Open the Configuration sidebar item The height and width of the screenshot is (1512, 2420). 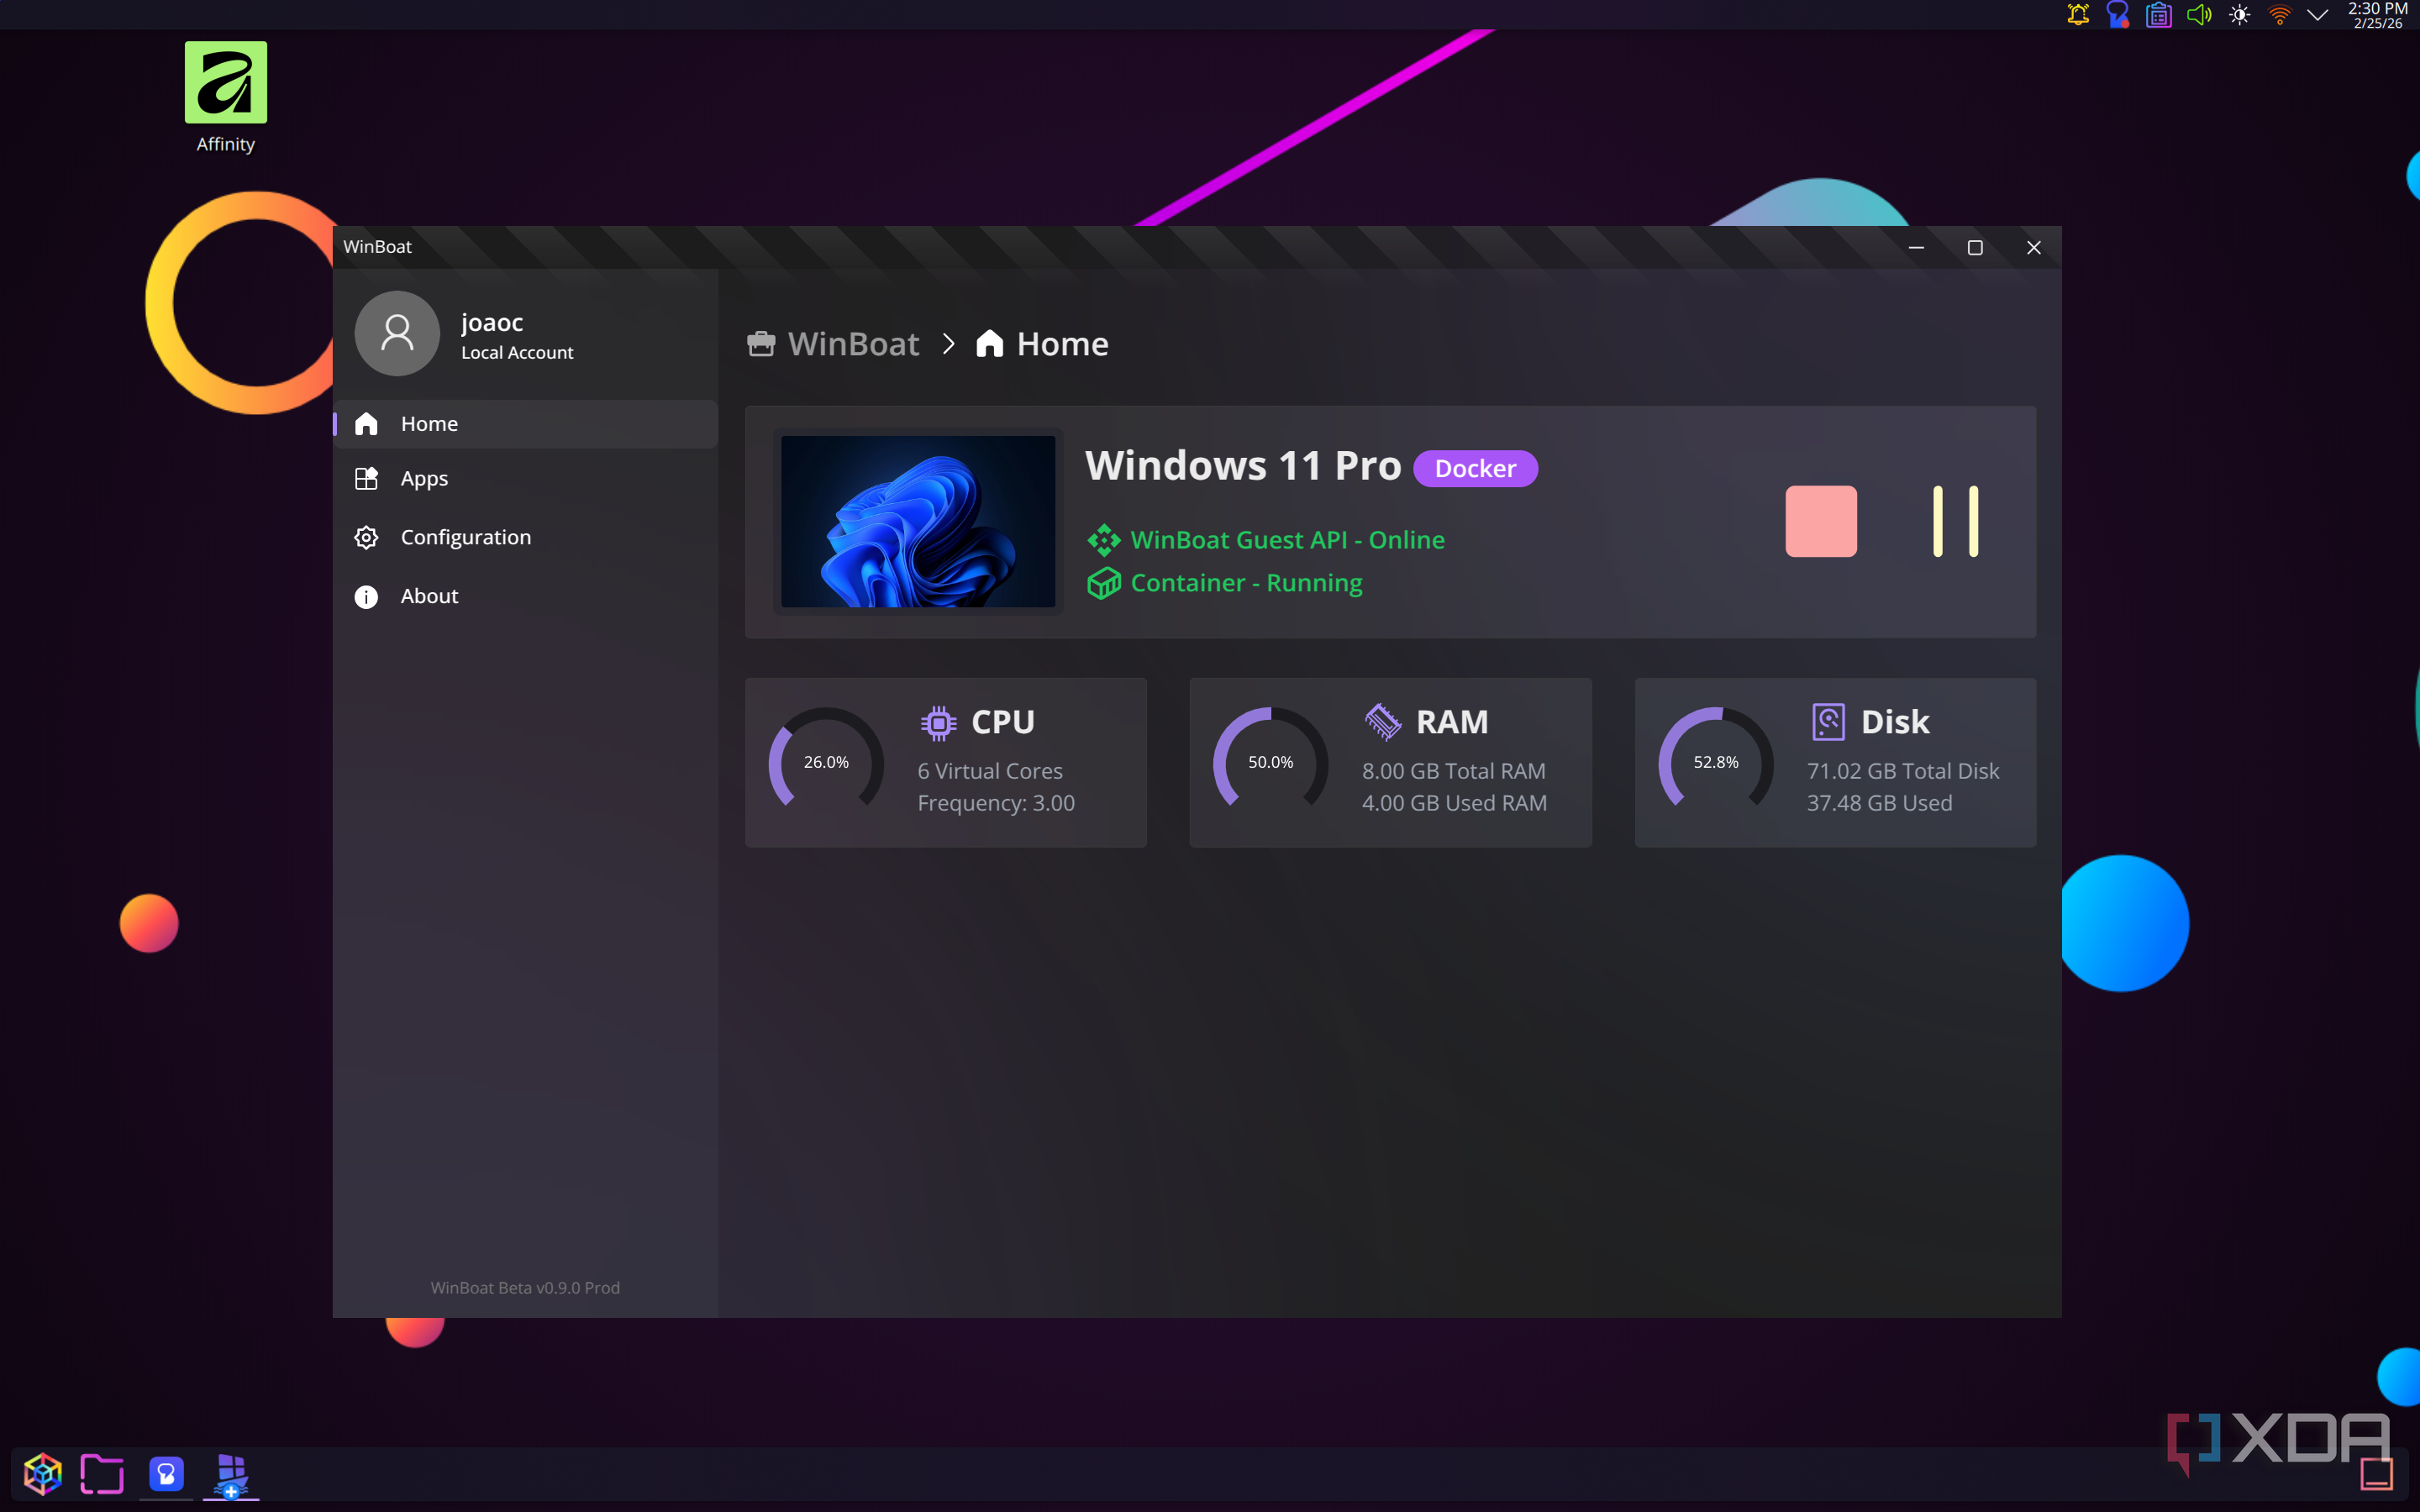pyautogui.click(x=525, y=537)
